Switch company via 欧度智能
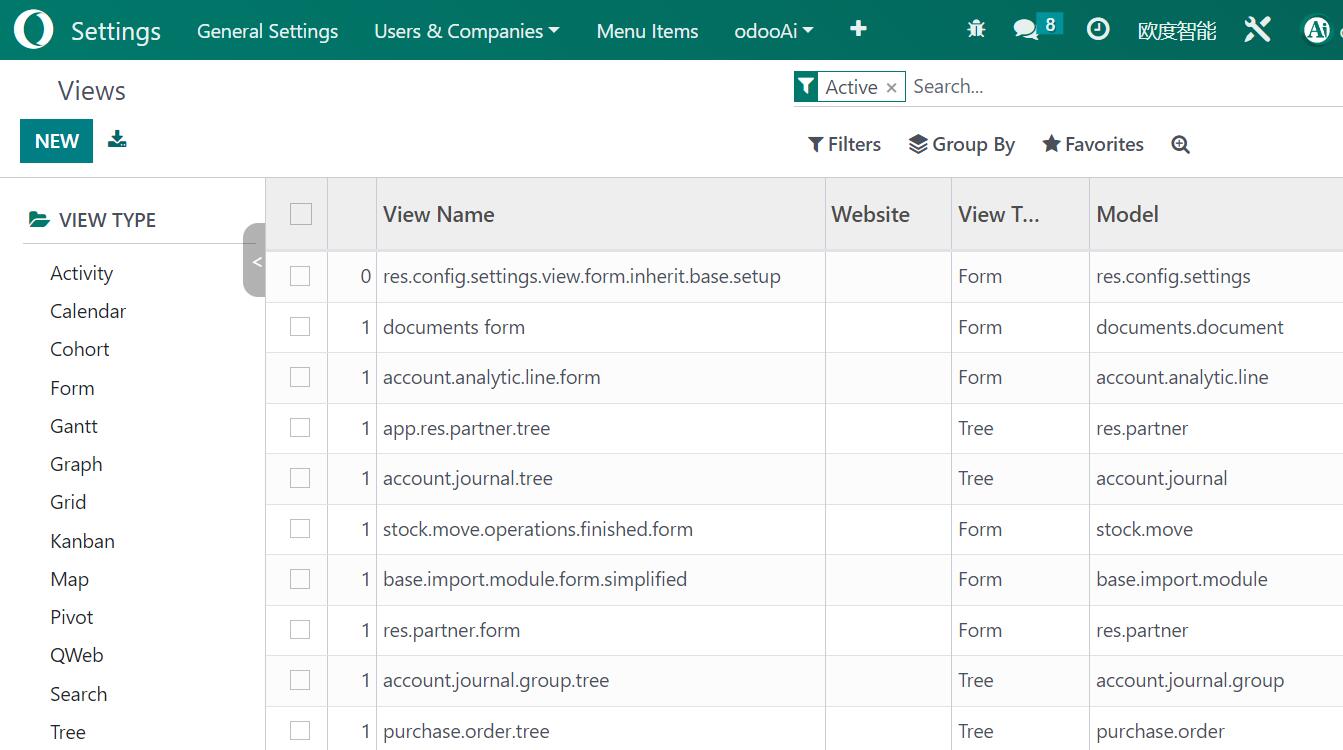The image size is (1343, 750). 1177,31
